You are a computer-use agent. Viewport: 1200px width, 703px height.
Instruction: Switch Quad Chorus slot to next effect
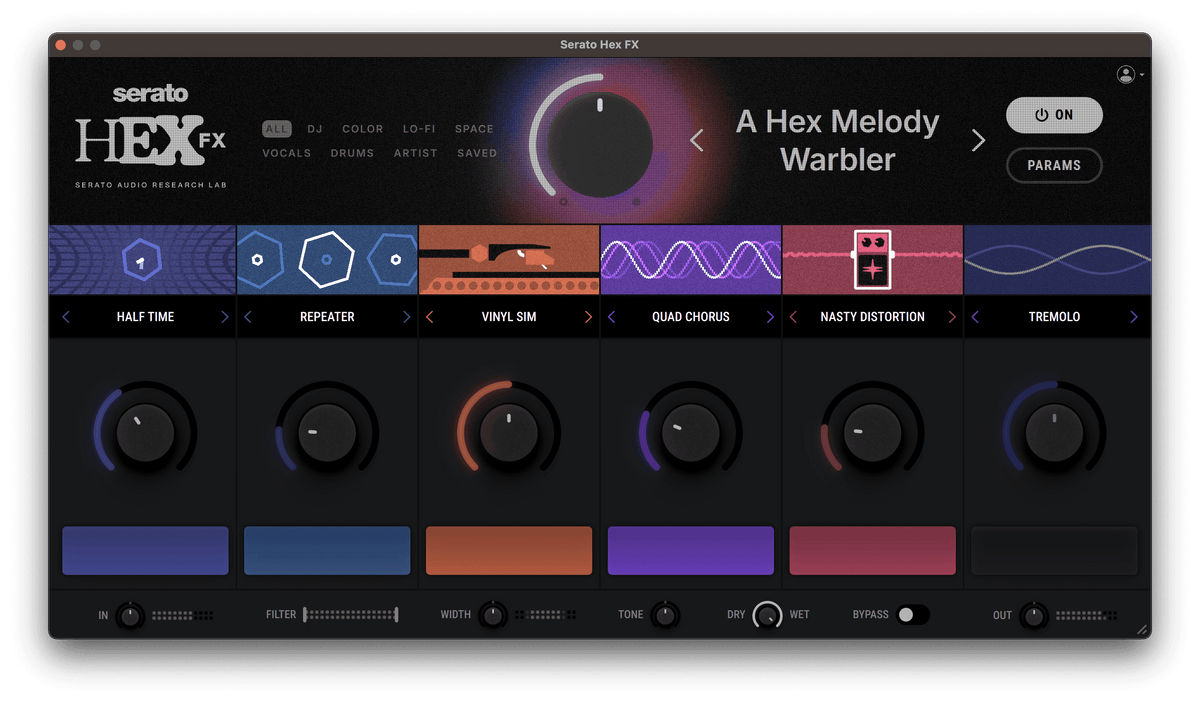770,317
